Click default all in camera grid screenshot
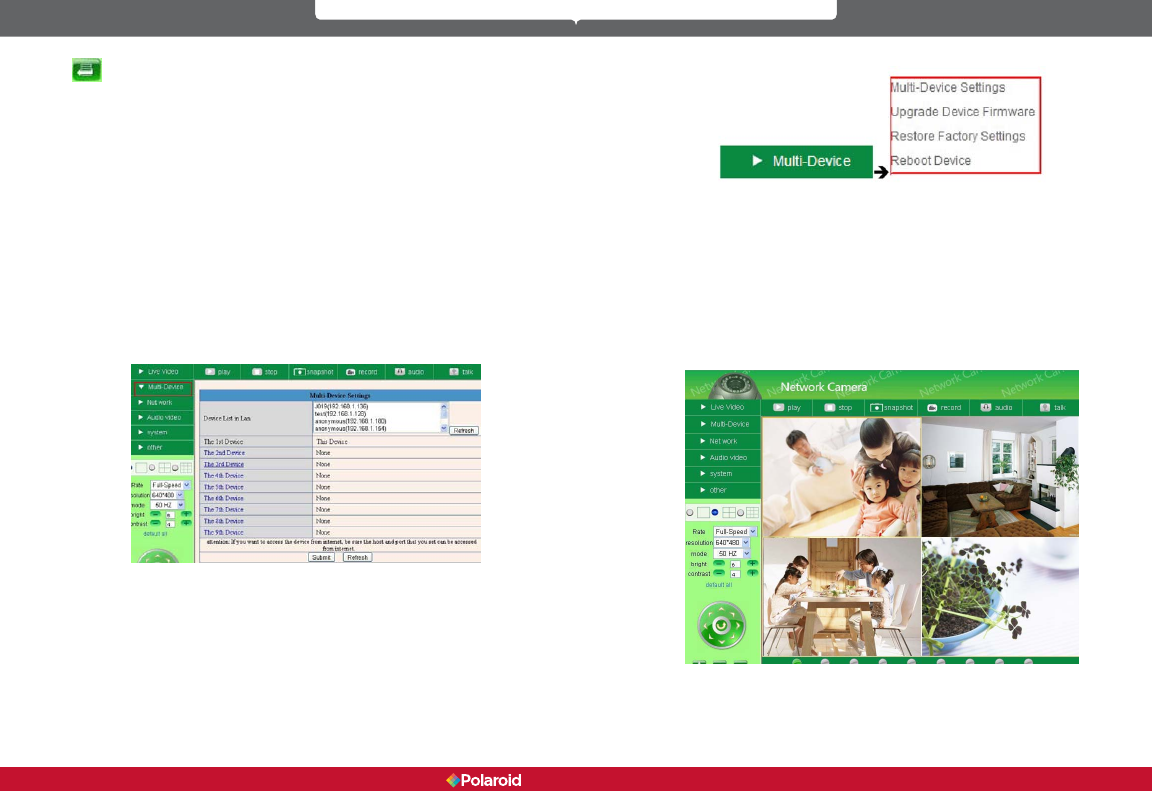The image size is (1152, 791). (x=719, y=585)
